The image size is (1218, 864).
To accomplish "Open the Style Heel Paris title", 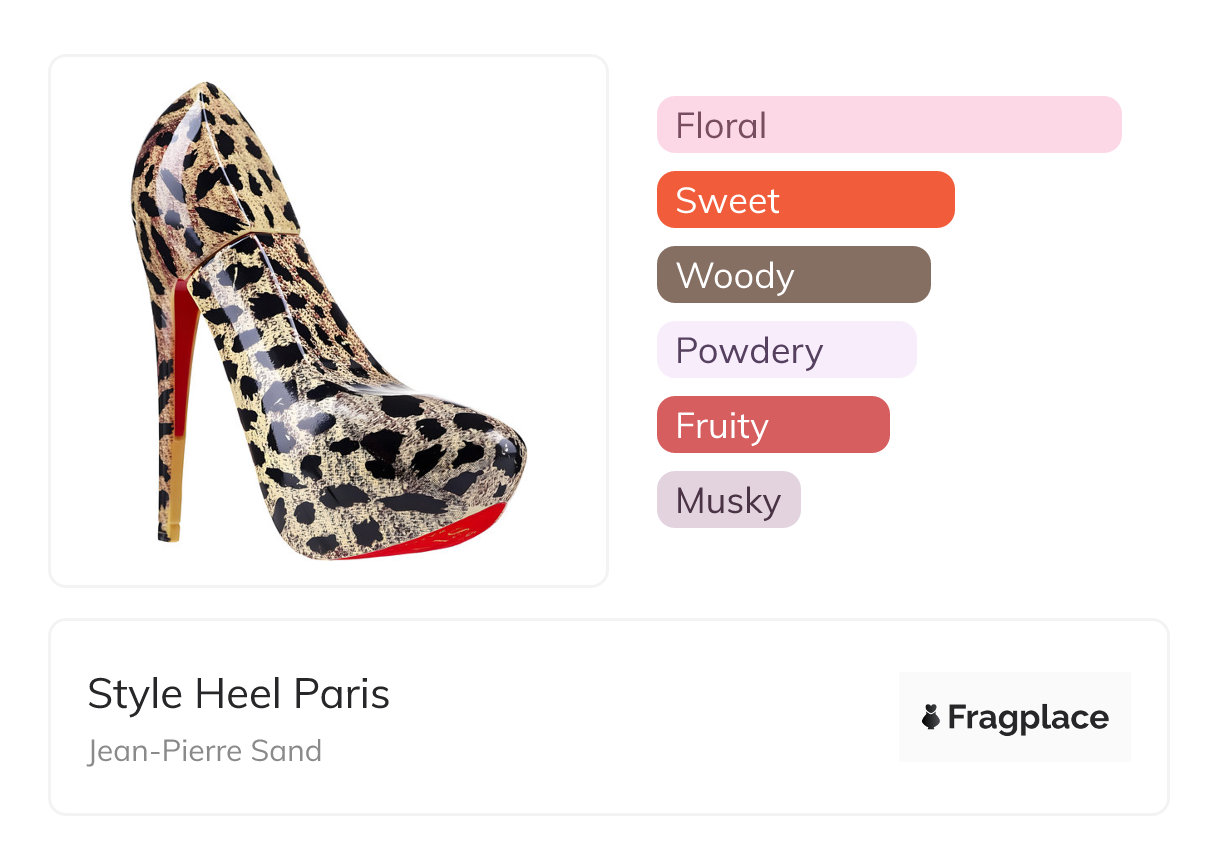I will 238,694.
